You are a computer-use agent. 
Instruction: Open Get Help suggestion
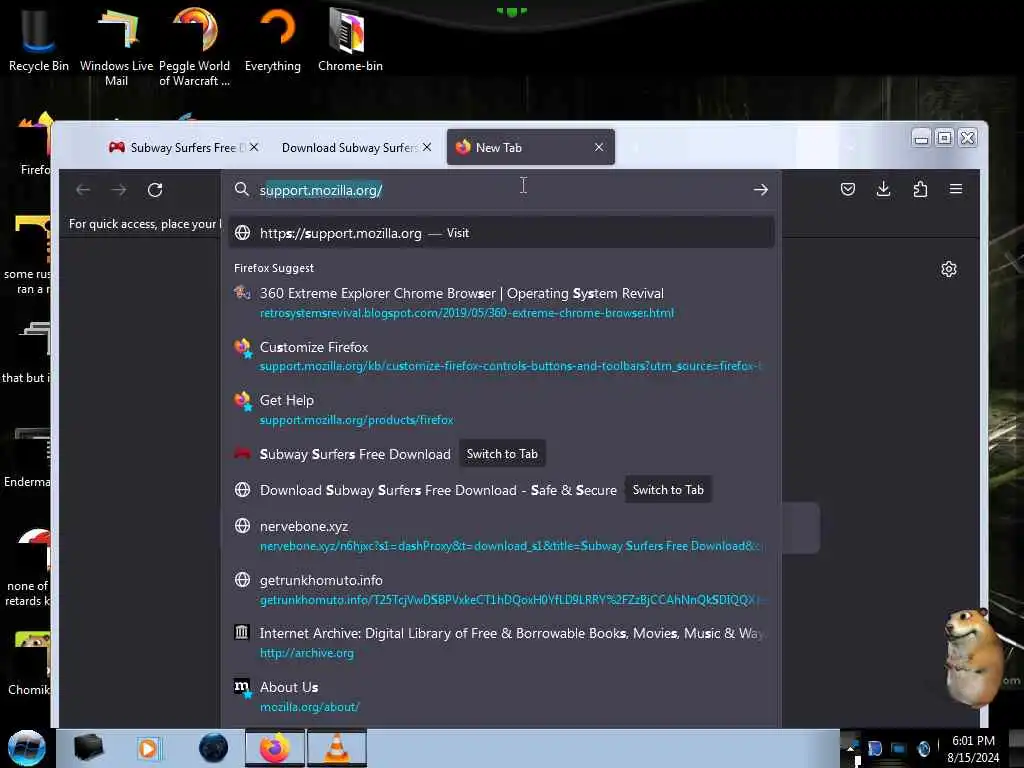(501, 409)
